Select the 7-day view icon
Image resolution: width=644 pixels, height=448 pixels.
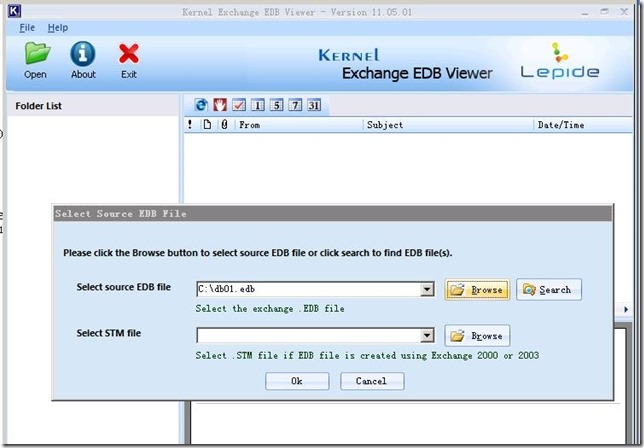pyautogui.click(x=295, y=105)
